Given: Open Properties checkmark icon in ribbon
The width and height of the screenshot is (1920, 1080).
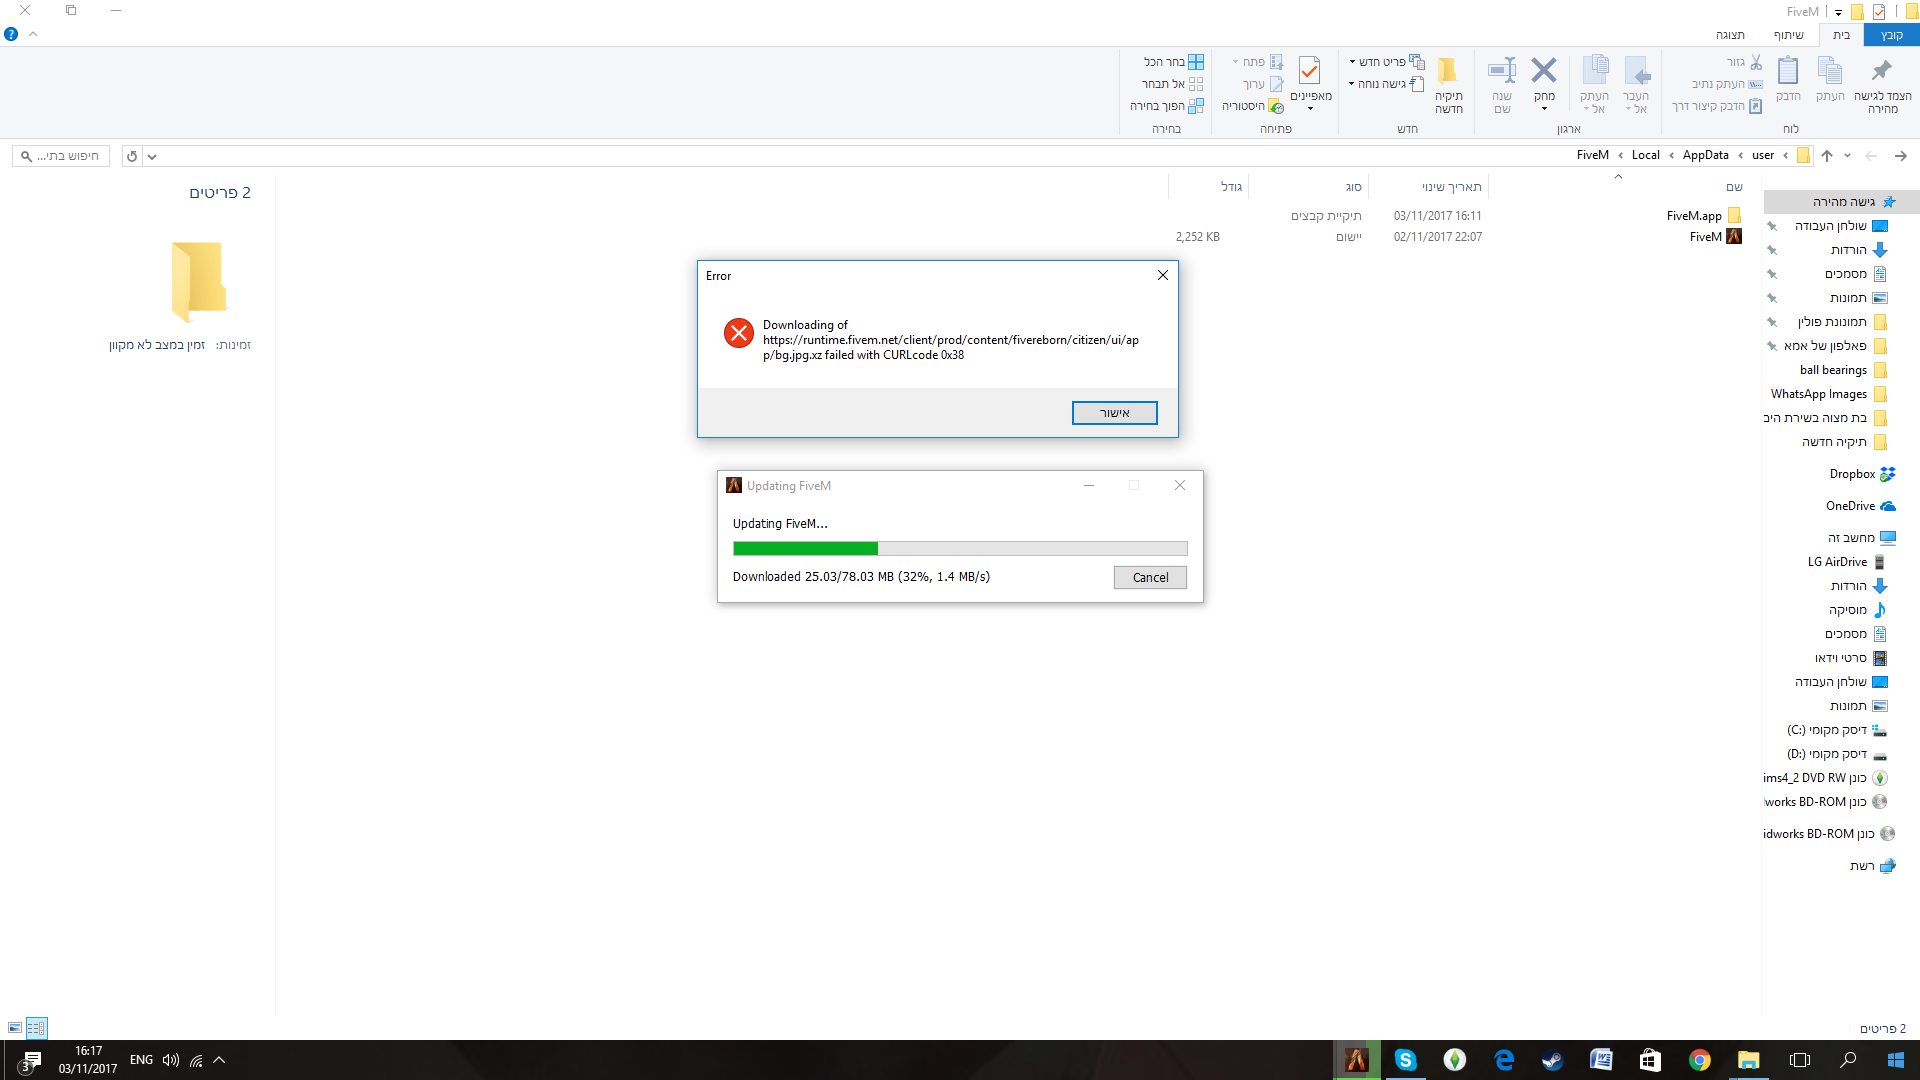Looking at the screenshot, I should coord(1310,71).
